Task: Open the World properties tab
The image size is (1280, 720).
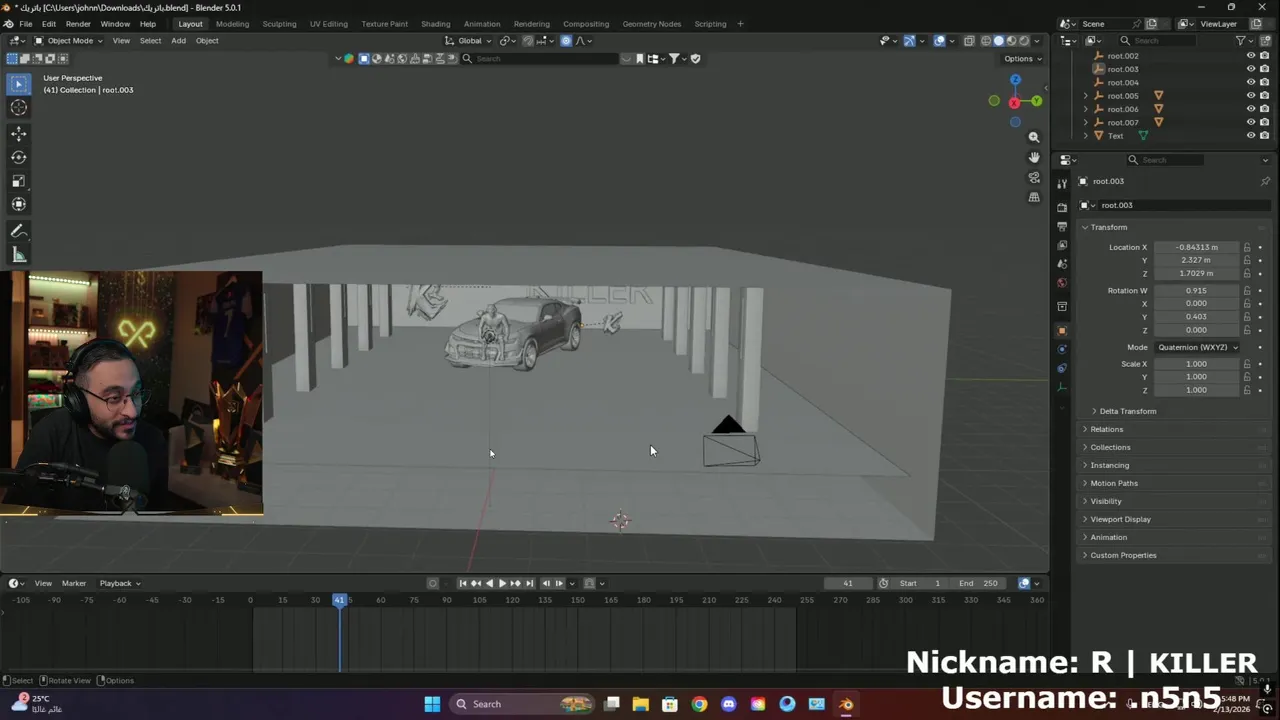Action: [x=1062, y=283]
